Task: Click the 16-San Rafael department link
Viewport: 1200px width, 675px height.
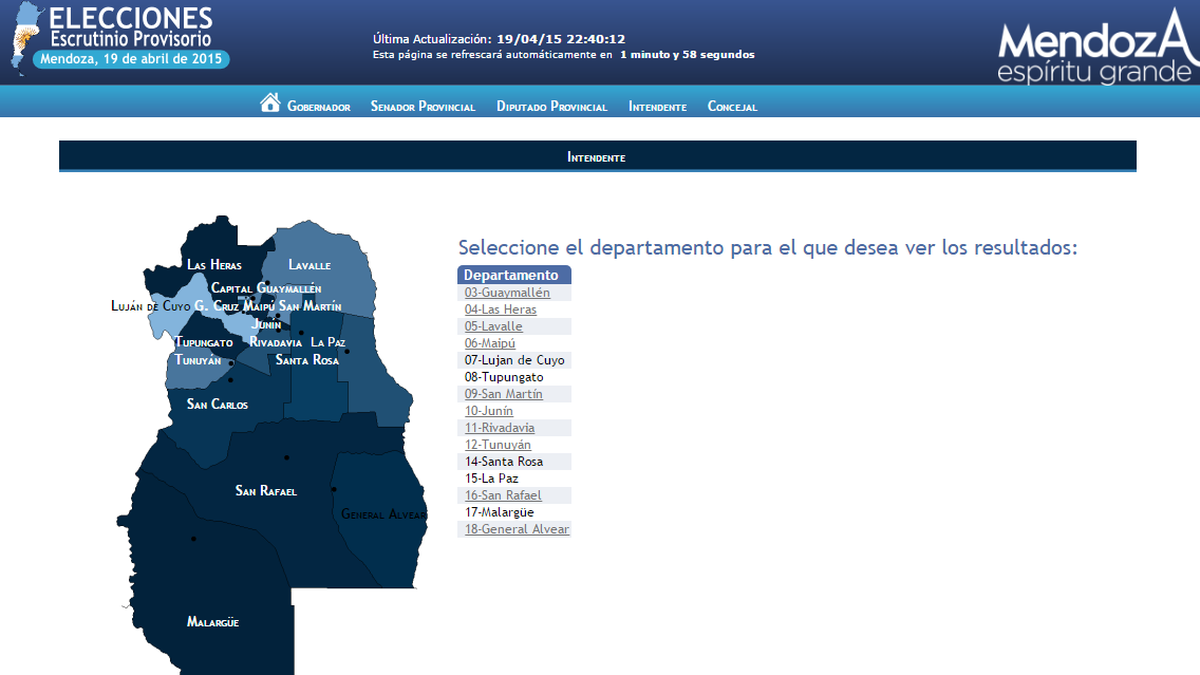Action: [x=502, y=494]
